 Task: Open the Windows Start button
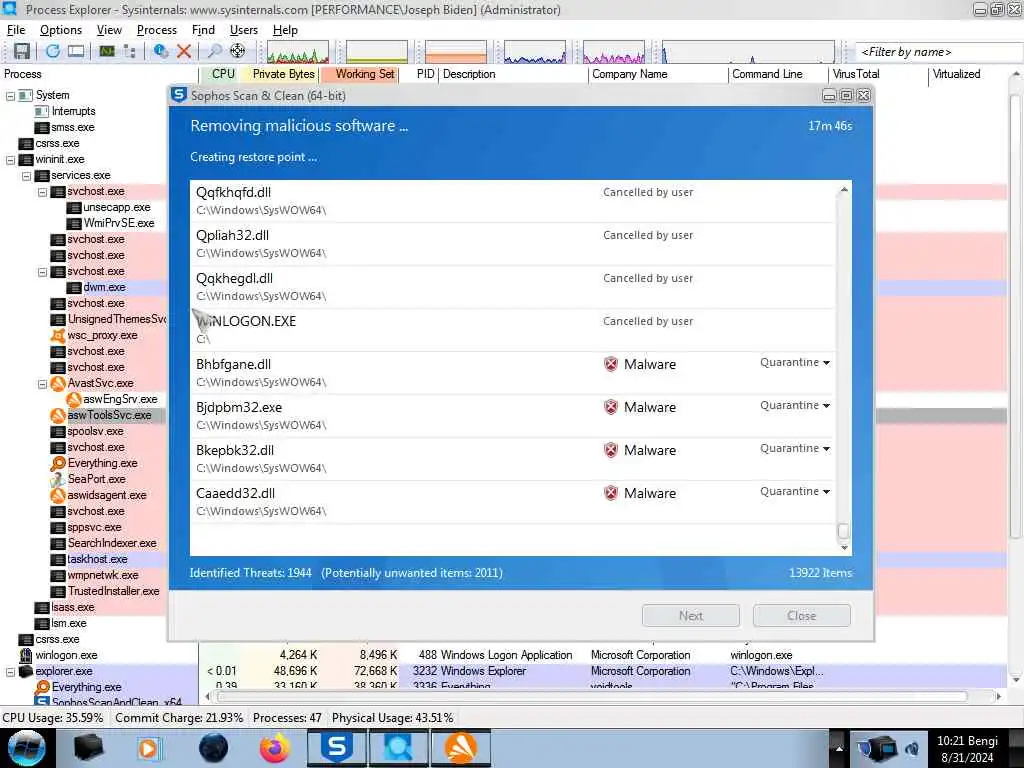tap(27, 748)
